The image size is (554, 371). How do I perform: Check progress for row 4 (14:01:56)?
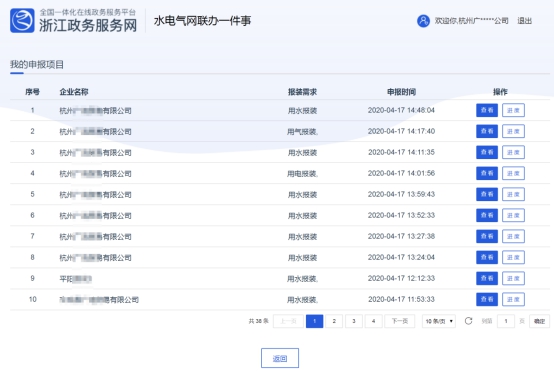click(x=513, y=173)
